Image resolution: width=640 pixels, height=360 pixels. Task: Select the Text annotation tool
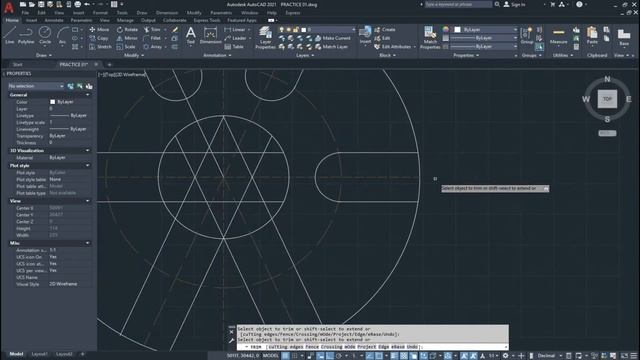[x=191, y=36]
